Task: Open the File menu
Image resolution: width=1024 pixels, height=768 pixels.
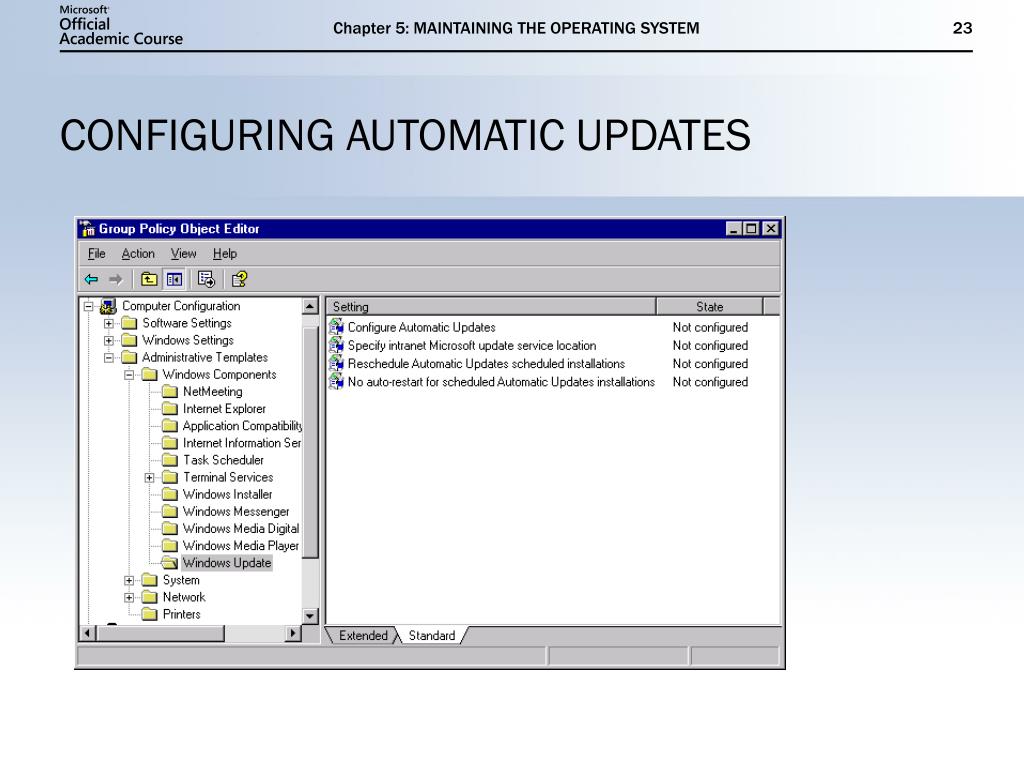Action: [x=97, y=253]
